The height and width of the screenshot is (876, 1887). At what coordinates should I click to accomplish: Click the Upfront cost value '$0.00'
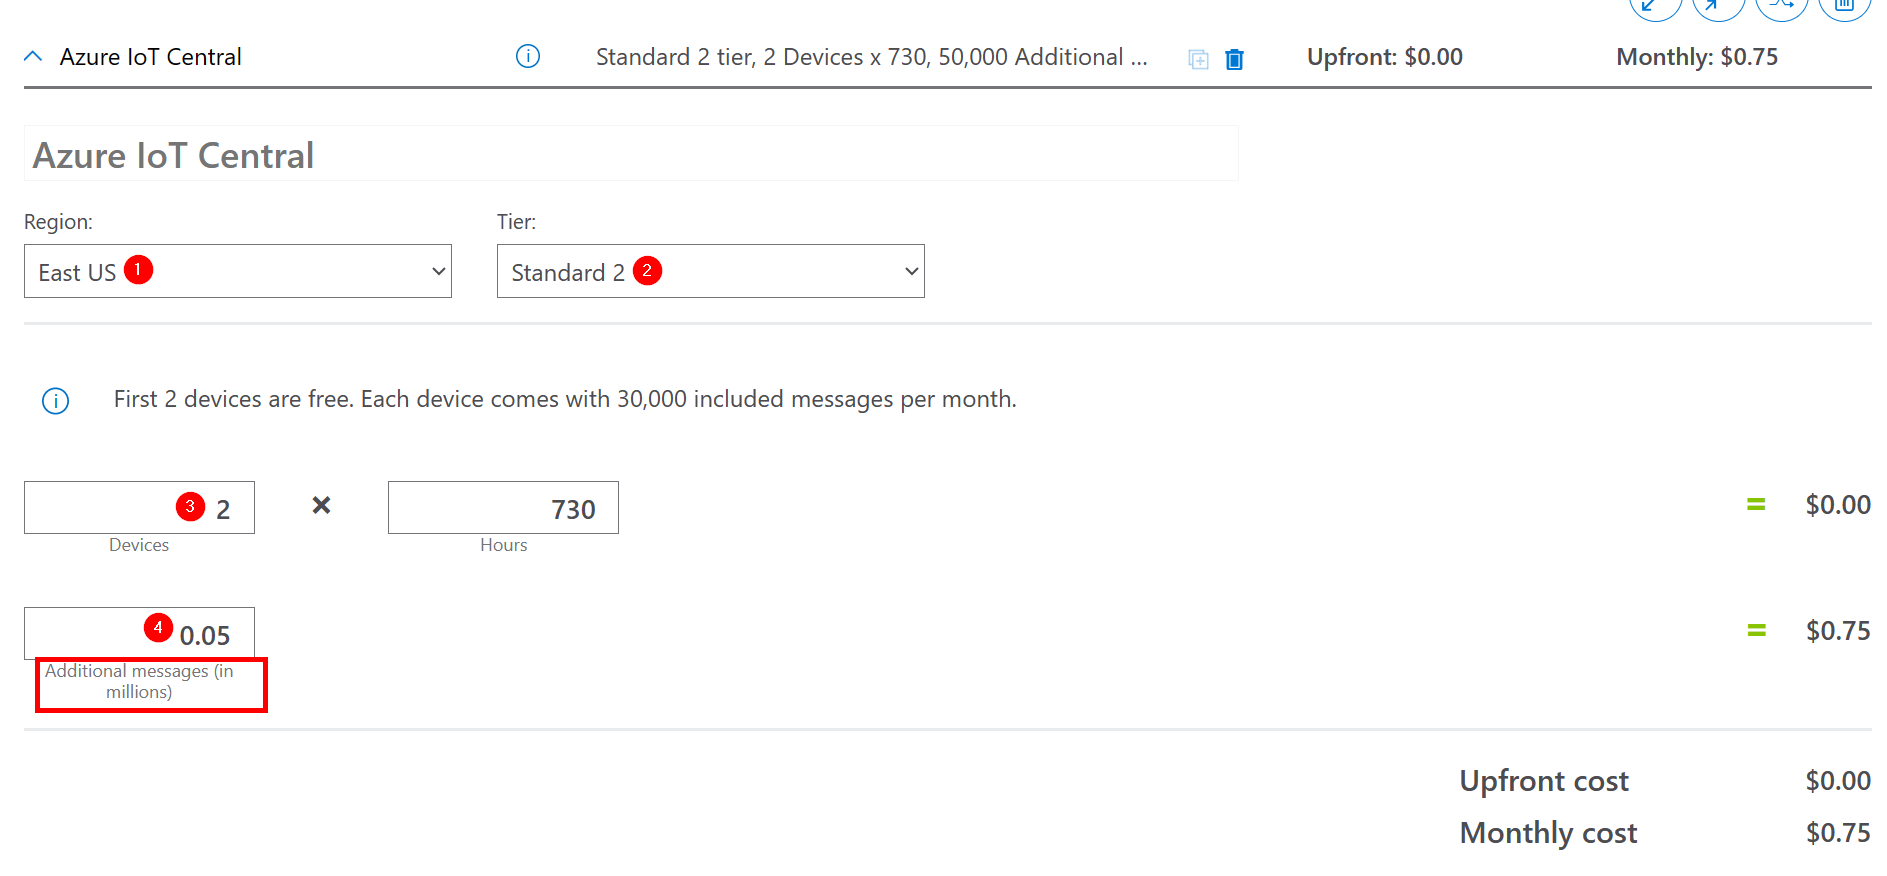pyautogui.click(x=1838, y=781)
